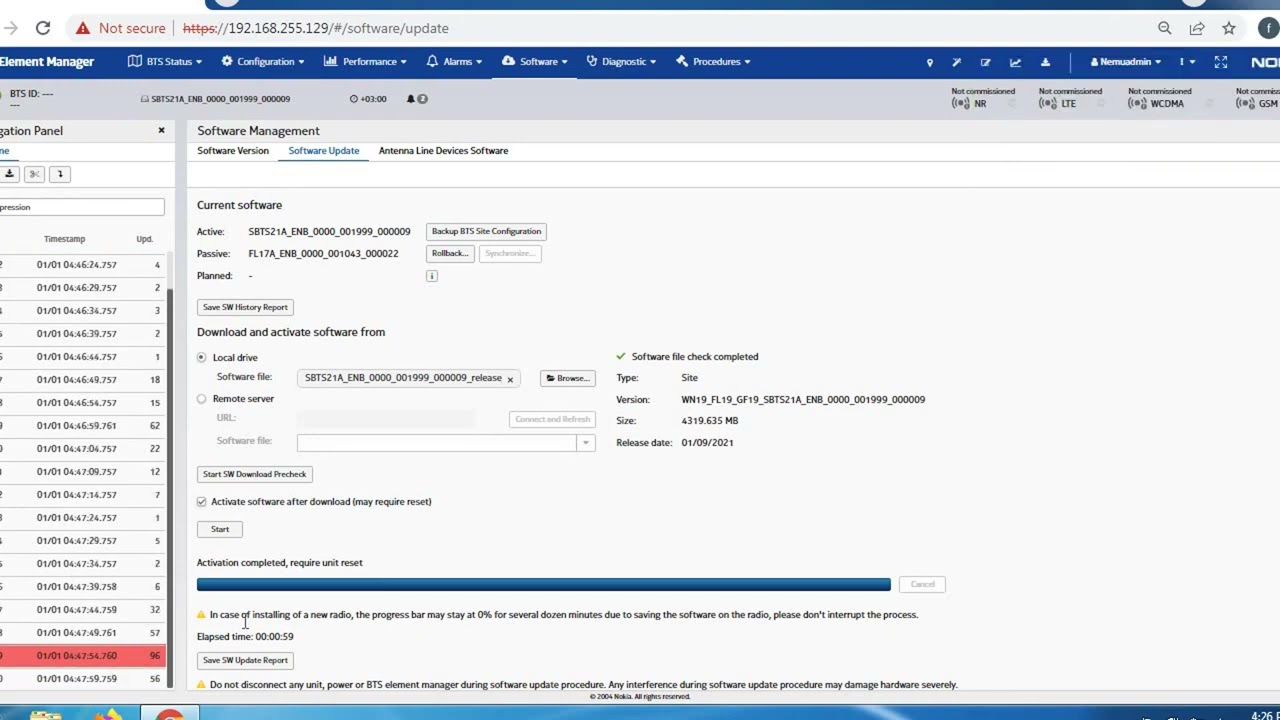Click the +03:00 time zone indicator

click(x=368, y=99)
